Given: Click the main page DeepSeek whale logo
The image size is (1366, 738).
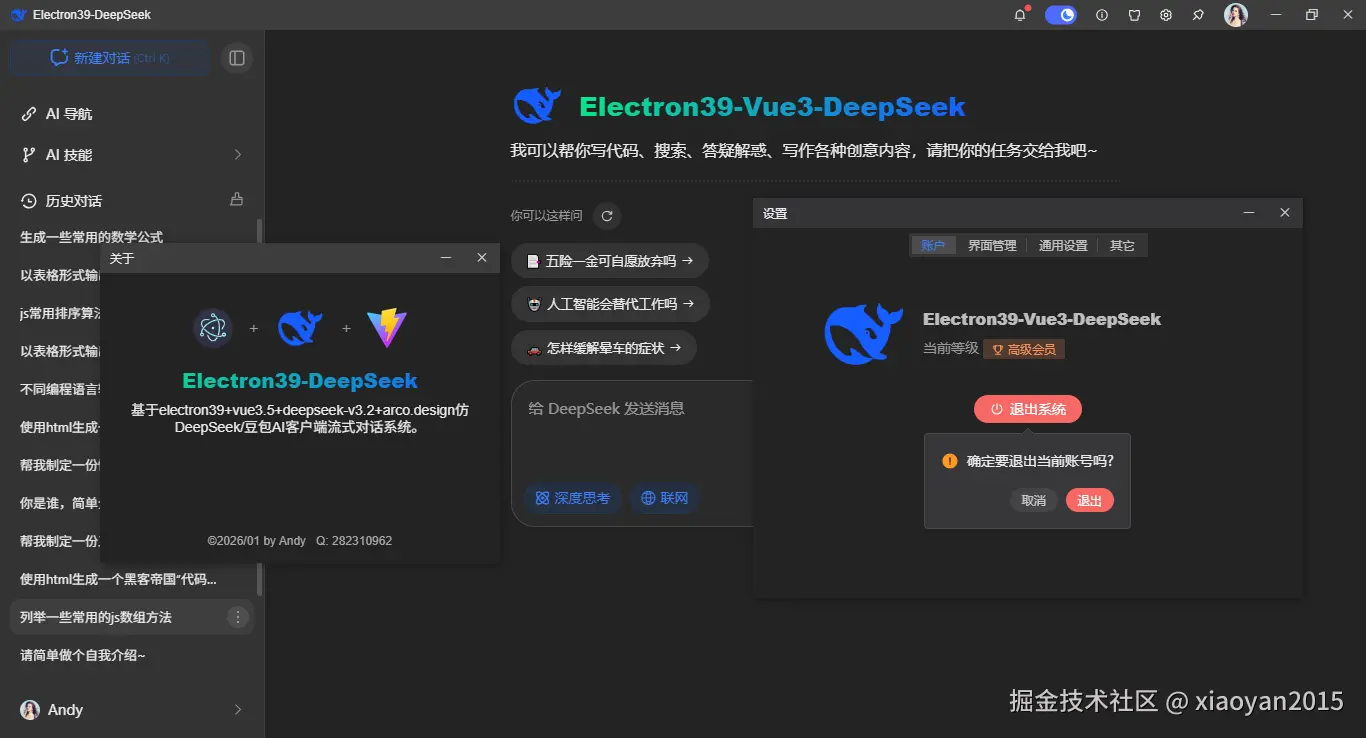Looking at the screenshot, I should (x=538, y=105).
